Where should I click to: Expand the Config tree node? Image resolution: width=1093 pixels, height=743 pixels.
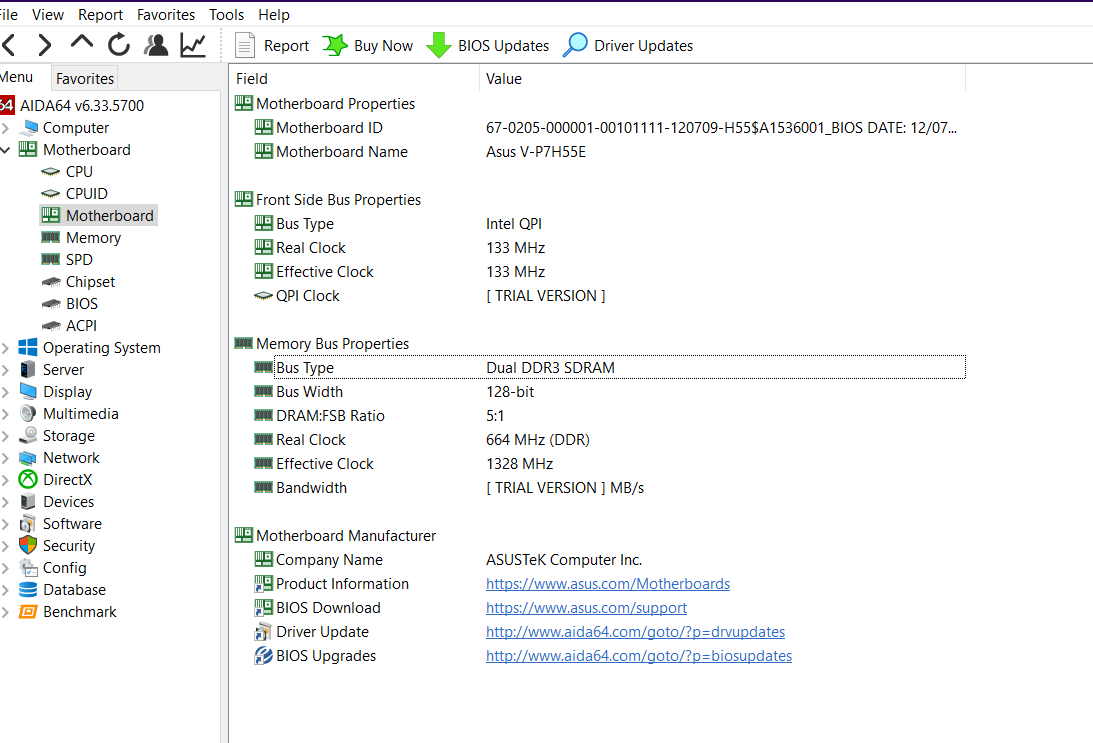(6, 568)
